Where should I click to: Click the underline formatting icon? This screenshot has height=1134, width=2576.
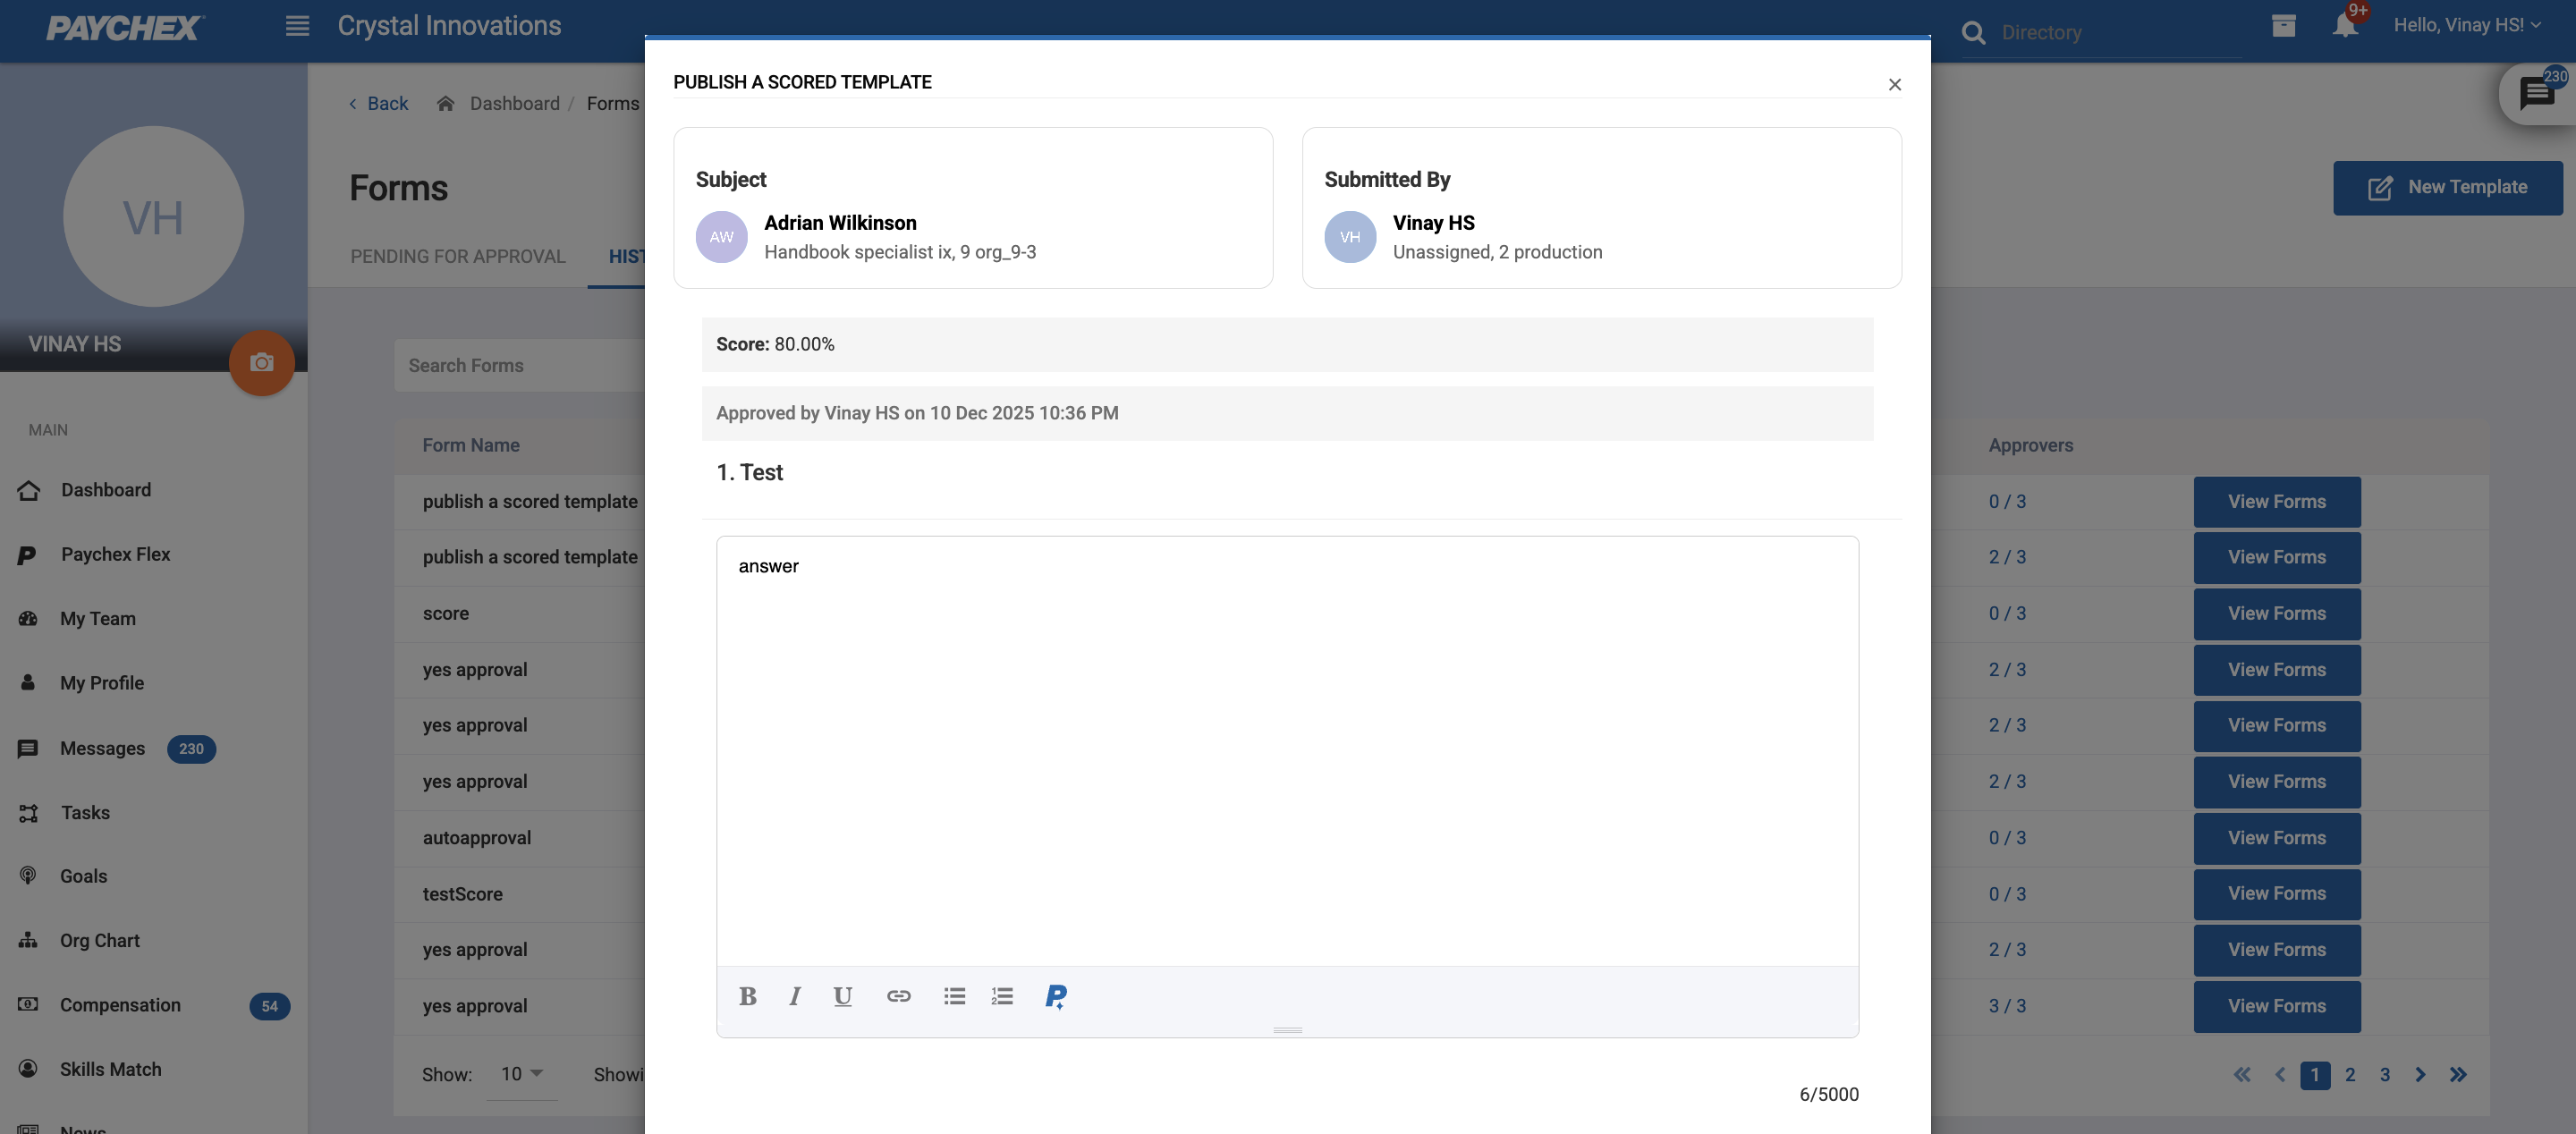[x=842, y=996]
